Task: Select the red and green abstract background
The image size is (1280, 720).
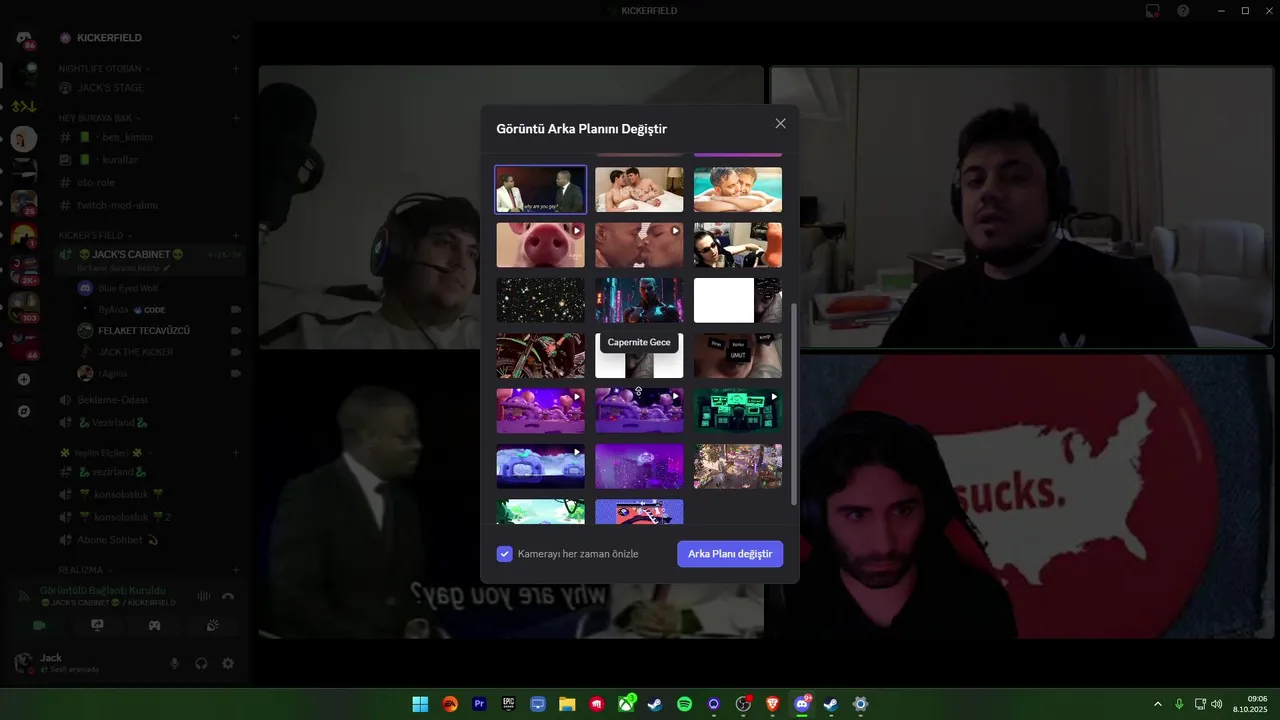Action: [540, 355]
